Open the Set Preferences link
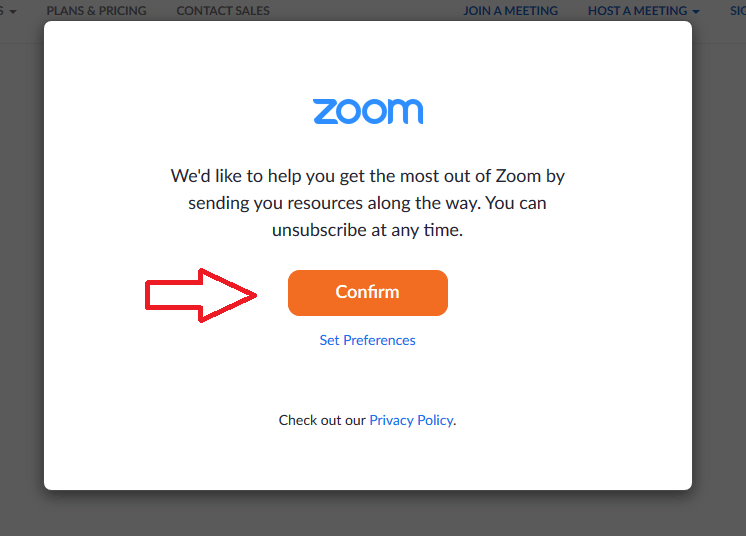The image size is (746, 536). [367, 340]
